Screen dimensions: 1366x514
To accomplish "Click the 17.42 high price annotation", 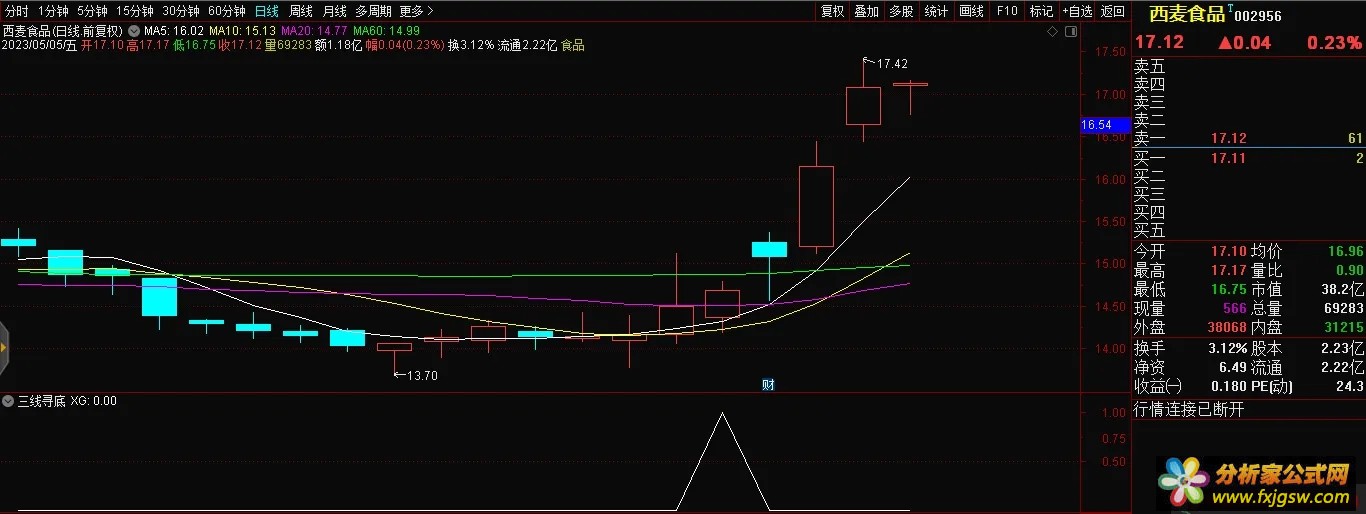I will pos(892,63).
